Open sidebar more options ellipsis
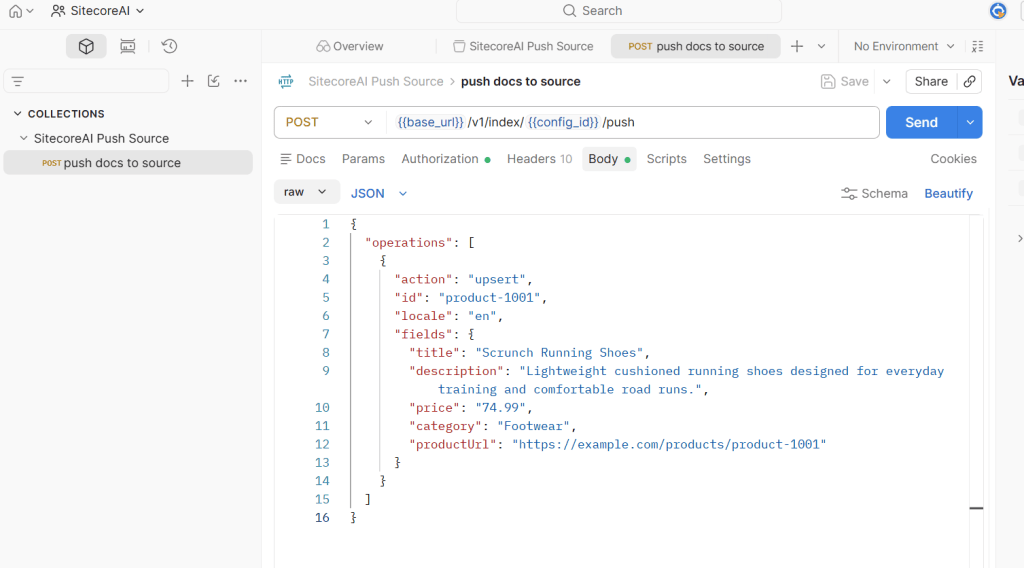The image size is (1024, 568). 240,81
